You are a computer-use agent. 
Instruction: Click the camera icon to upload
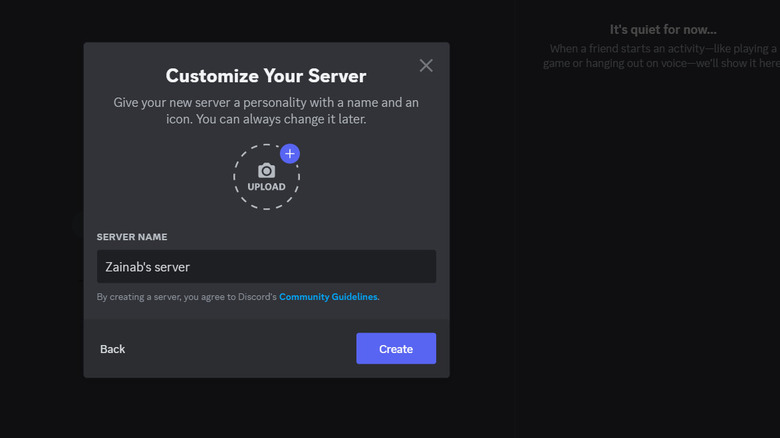click(x=266, y=171)
